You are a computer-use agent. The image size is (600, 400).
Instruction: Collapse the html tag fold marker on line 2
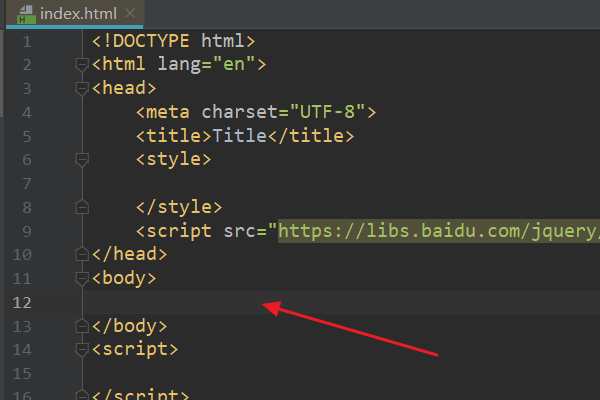coord(82,65)
